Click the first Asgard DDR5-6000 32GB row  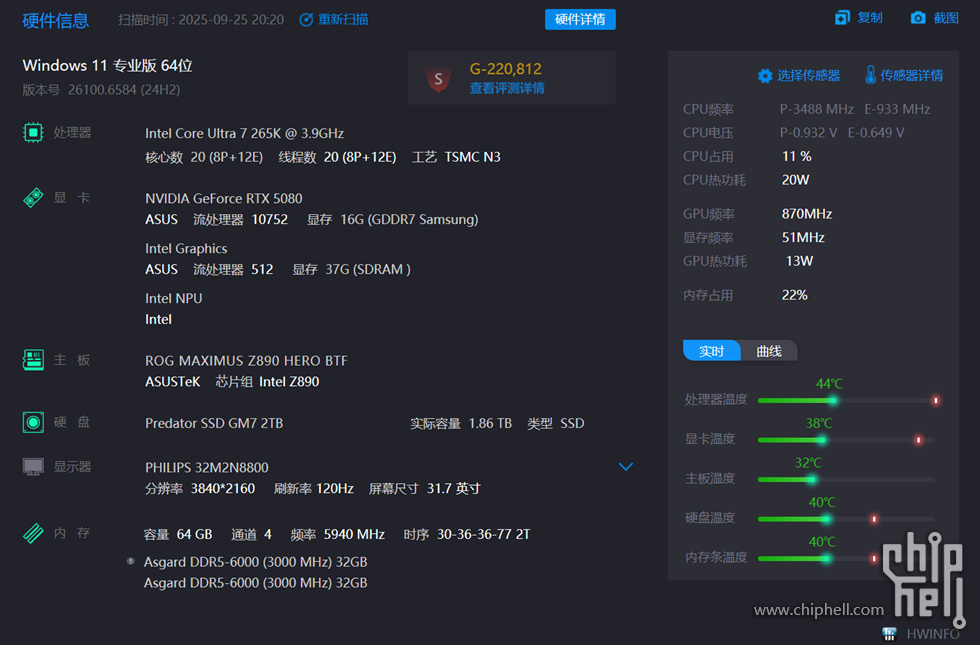pyautogui.click(x=256, y=562)
